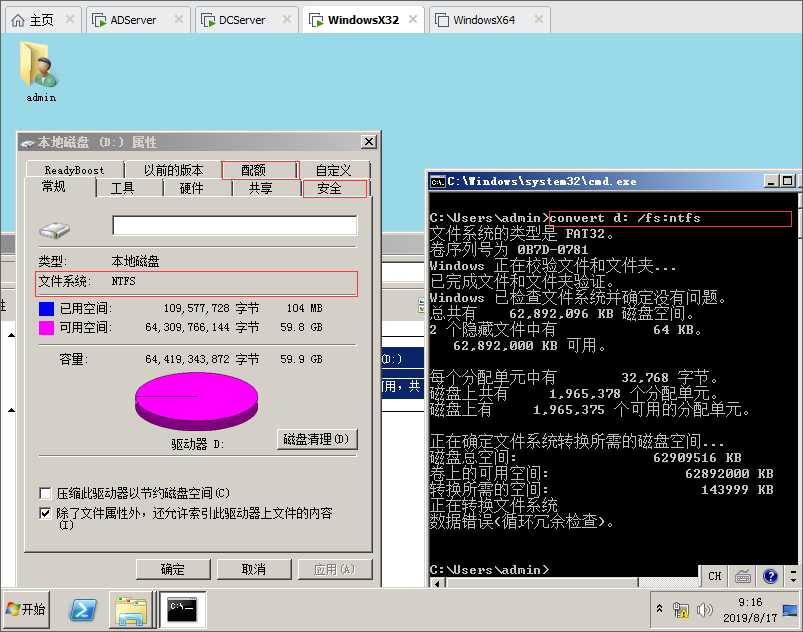Click the 取消 cancel button

pos(254,569)
